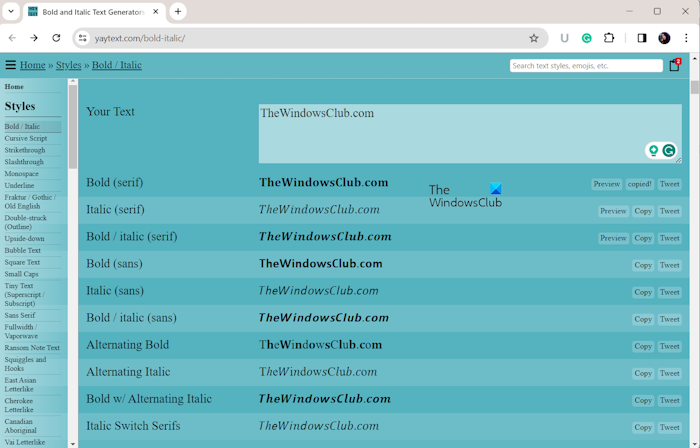The width and height of the screenshot is (700, 448).
Task: Toggle the browser side panel
Action: pyautogui.click(x=642, y=38)
